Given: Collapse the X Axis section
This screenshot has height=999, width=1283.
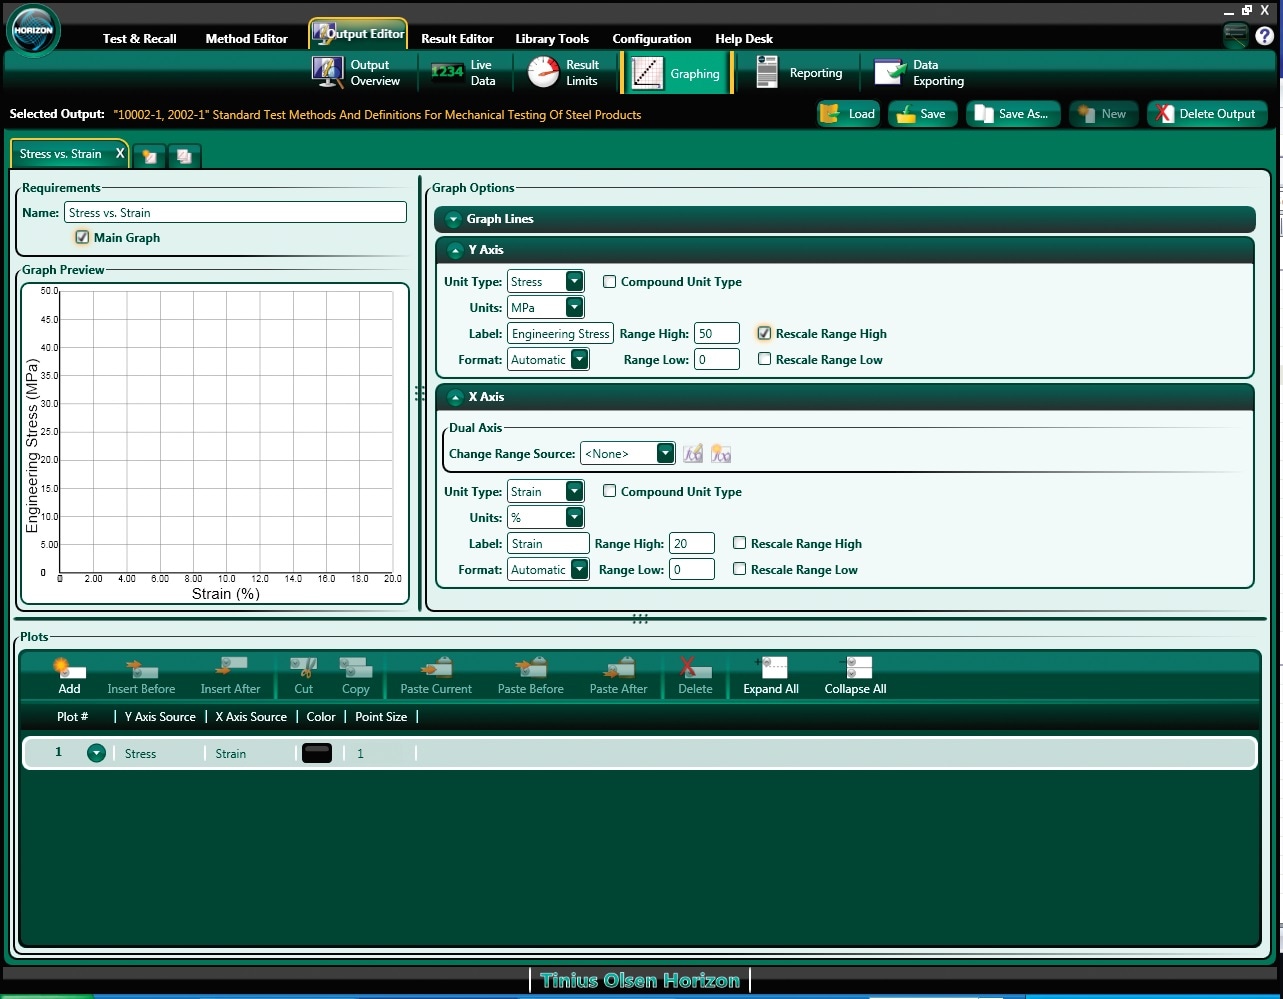Looking at the screenshot, I should (455, 398).
